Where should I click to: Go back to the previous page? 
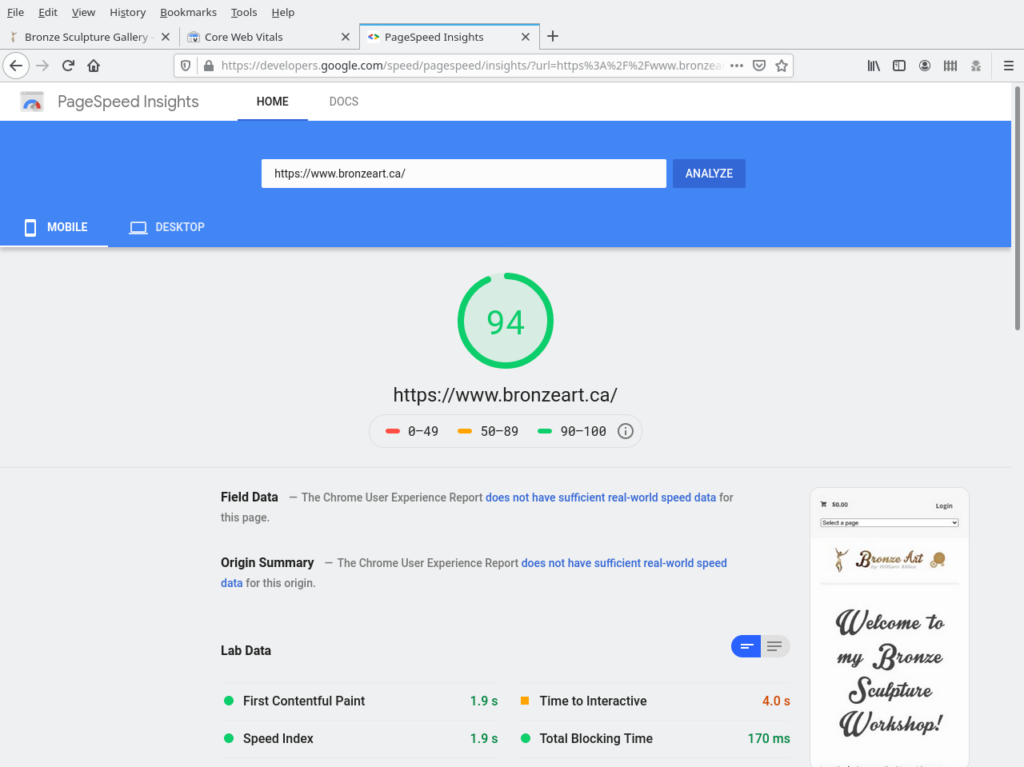[16, 65]
